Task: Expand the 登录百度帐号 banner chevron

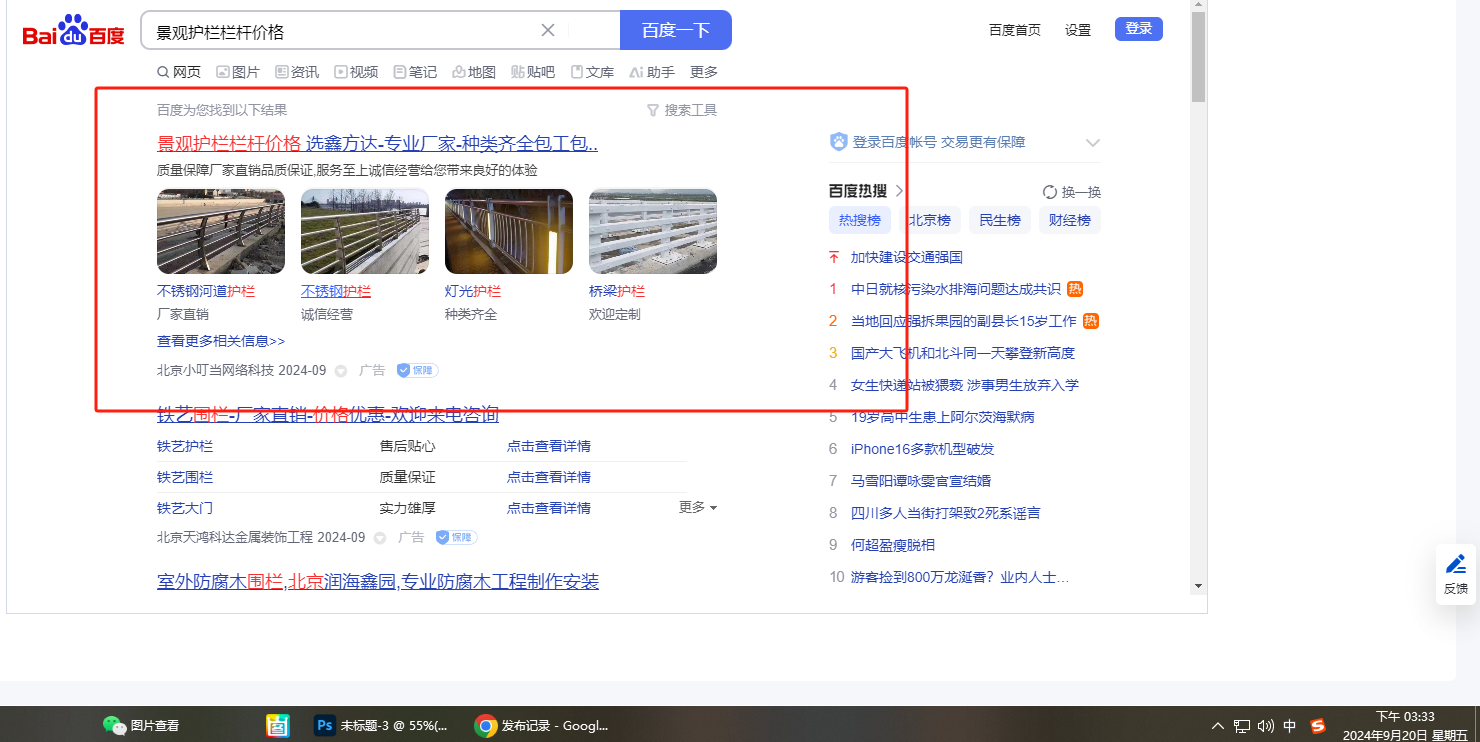Action: pos(1093,142)
